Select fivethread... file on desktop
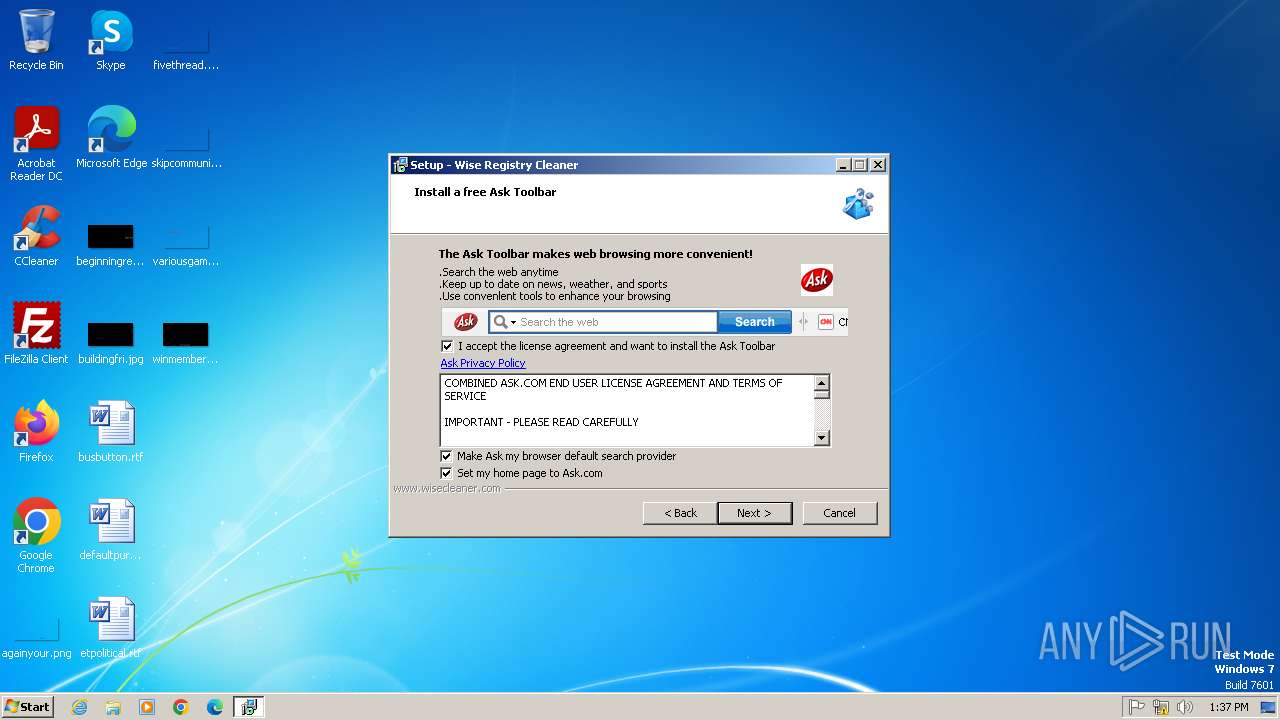The width and height of the screenshot is (1280, 720). coord(185,50)
